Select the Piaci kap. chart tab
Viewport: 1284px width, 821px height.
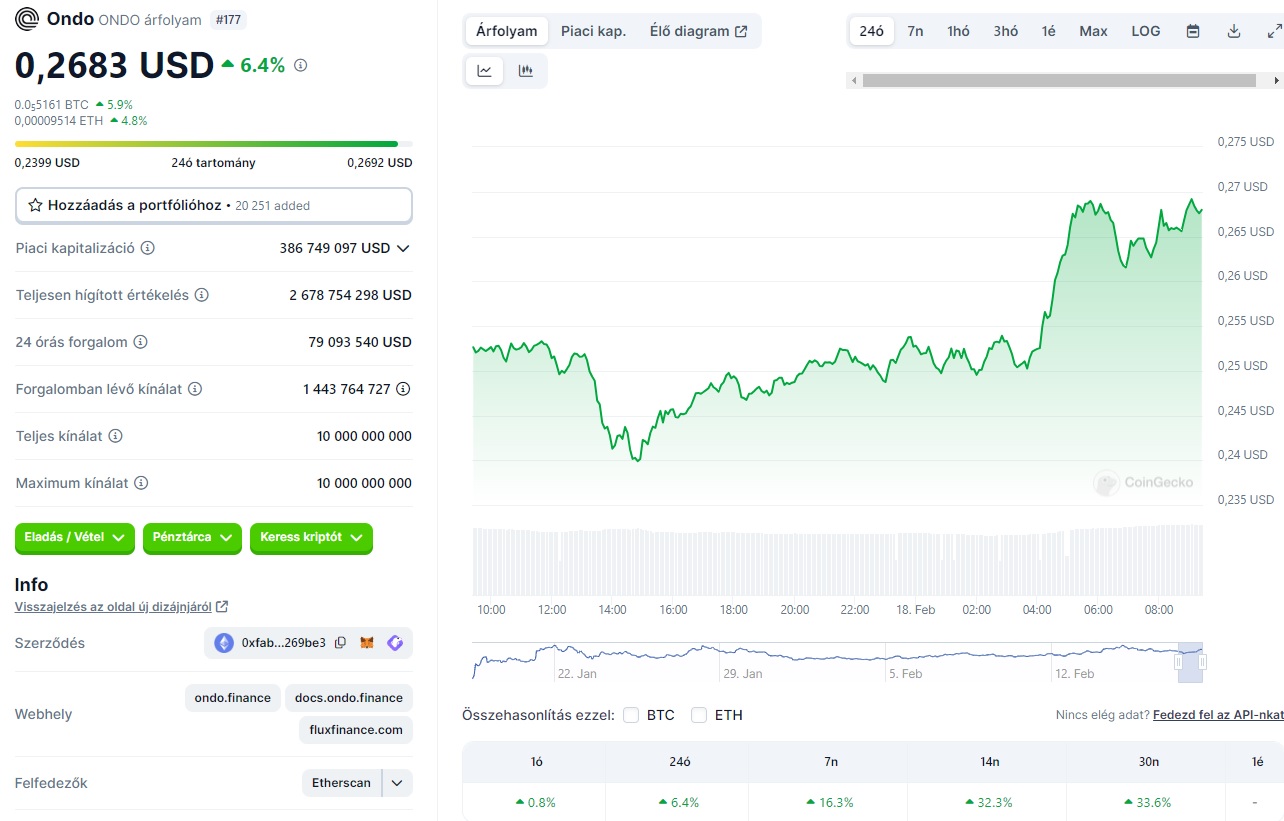point(593,31)
